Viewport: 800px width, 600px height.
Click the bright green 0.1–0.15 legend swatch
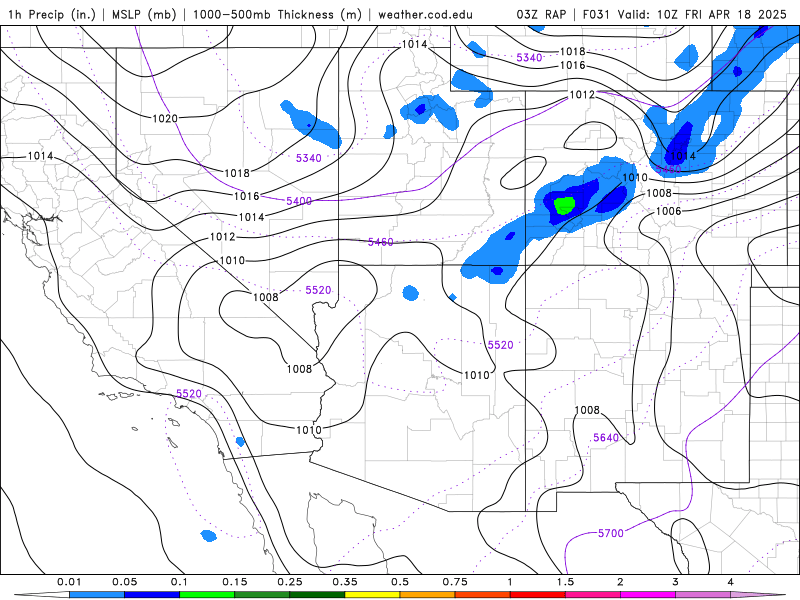click(207, 594)
